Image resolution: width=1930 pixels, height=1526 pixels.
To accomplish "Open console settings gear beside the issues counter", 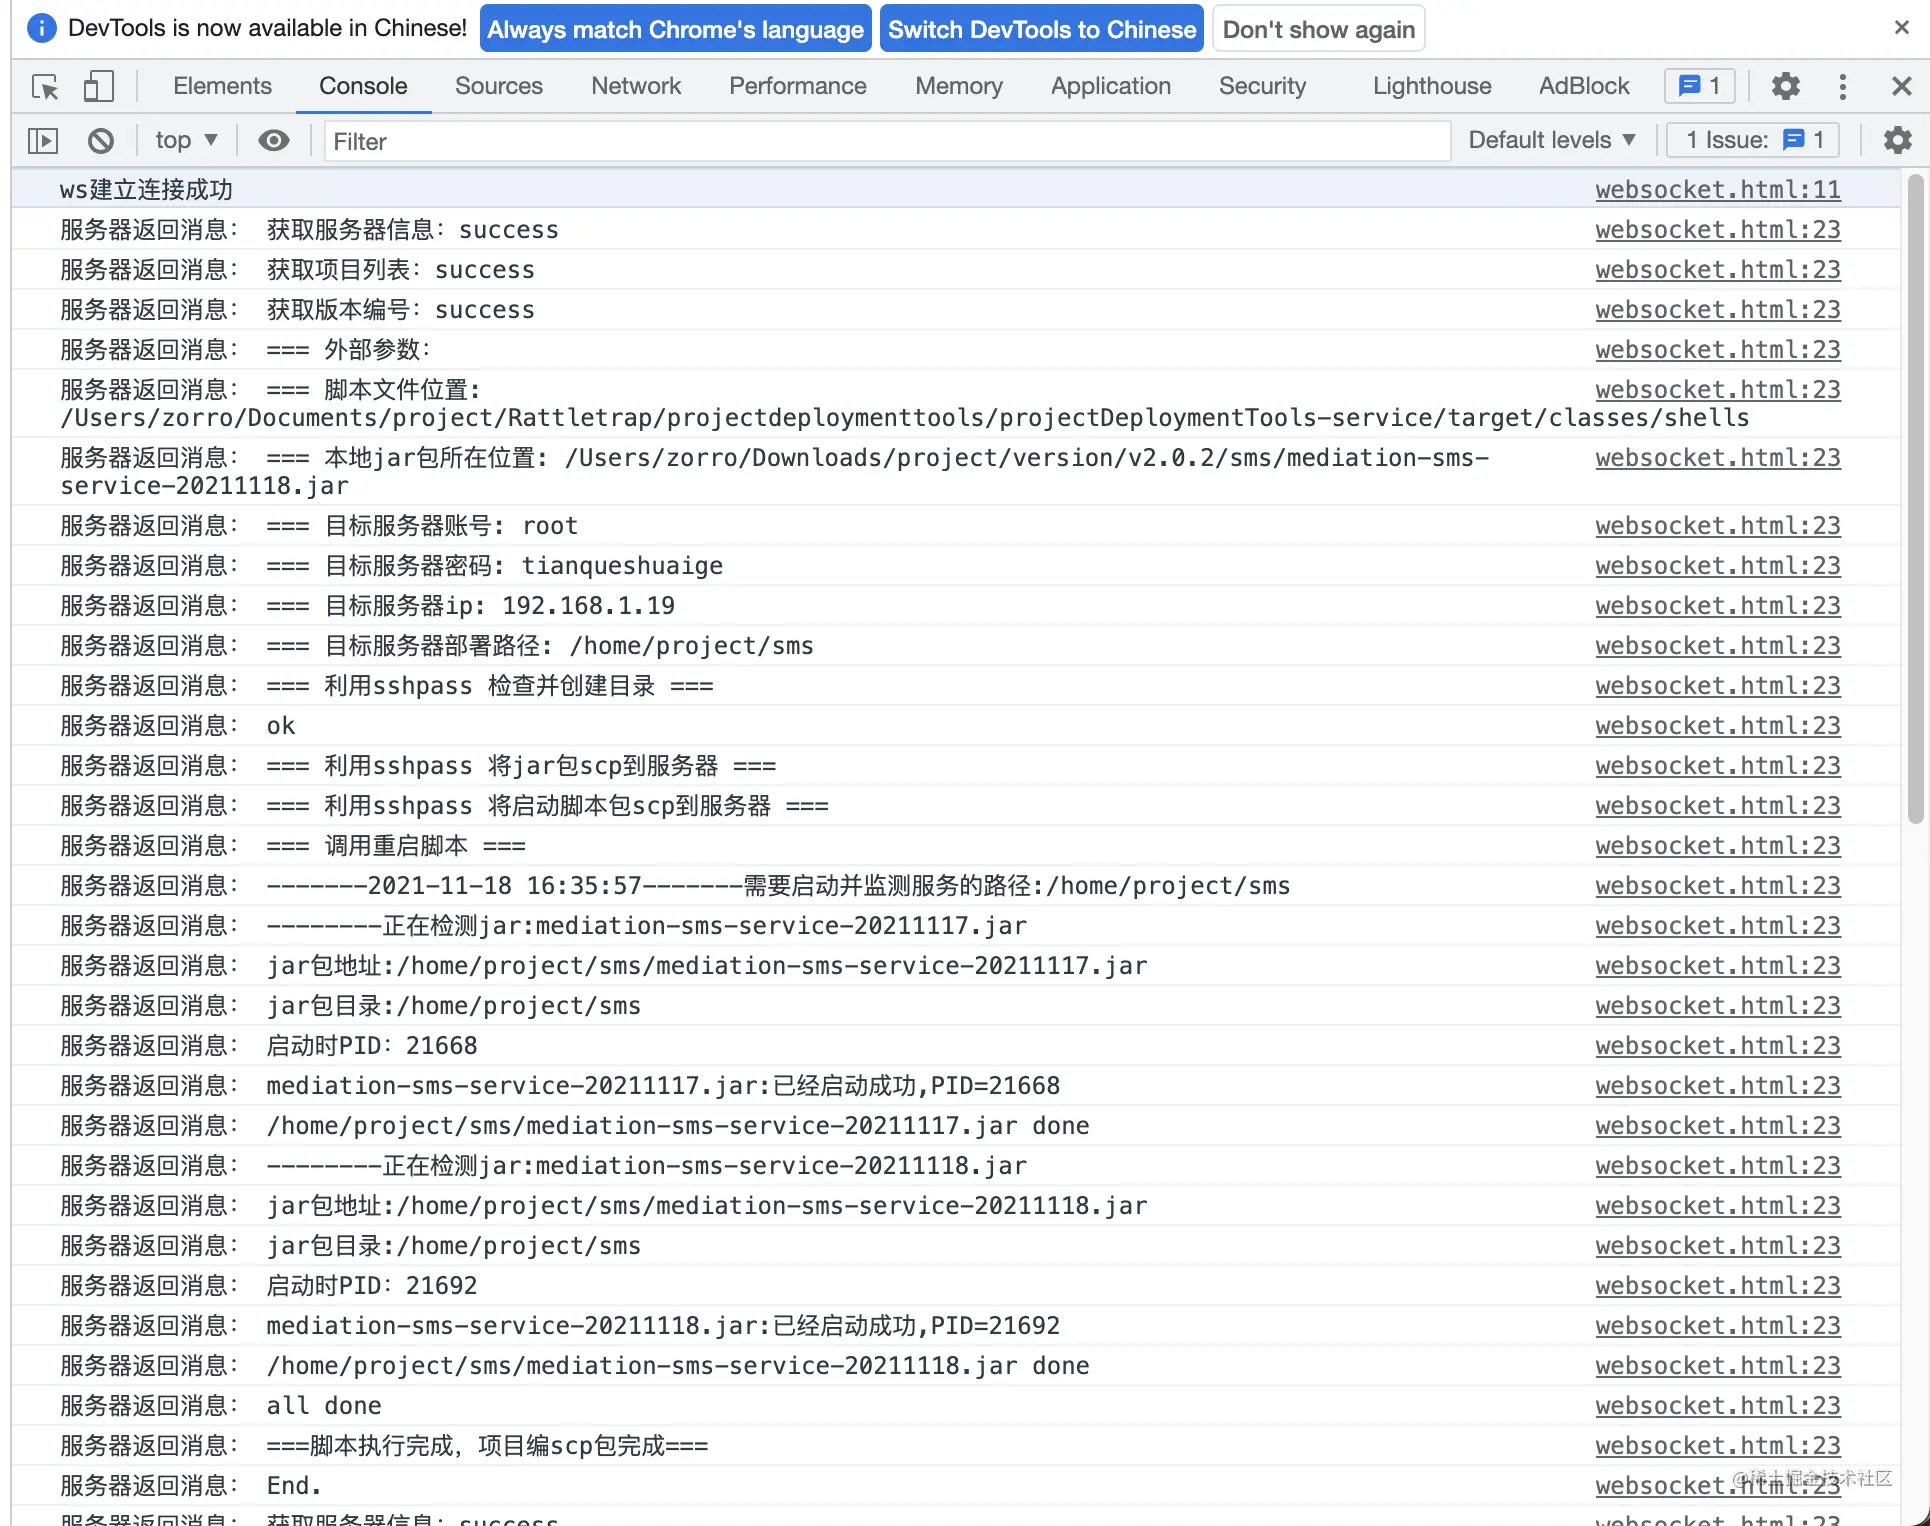I will tap(1897, 140).
